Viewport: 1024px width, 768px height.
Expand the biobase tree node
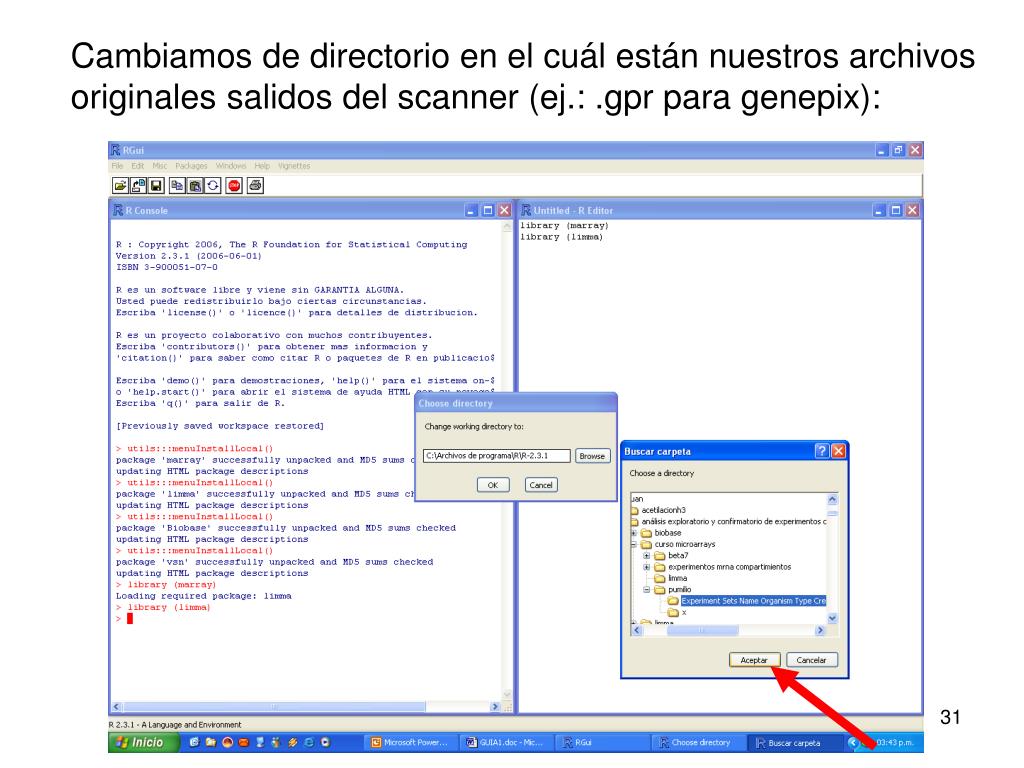[633, 533]
